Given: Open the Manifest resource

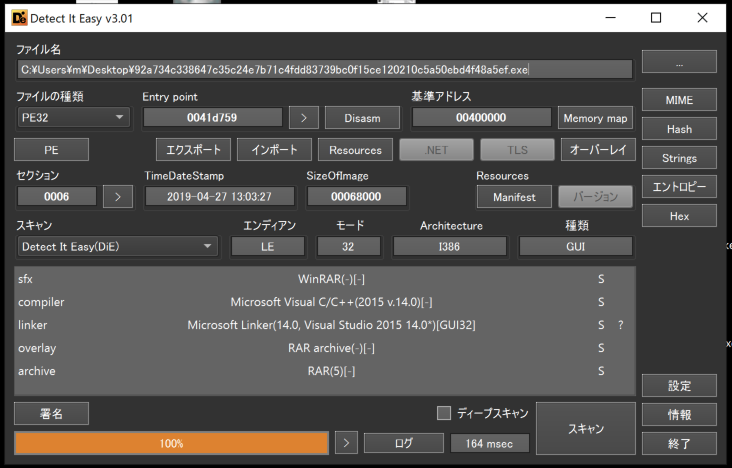Looking at the screenshot, I should click(514, 197).
